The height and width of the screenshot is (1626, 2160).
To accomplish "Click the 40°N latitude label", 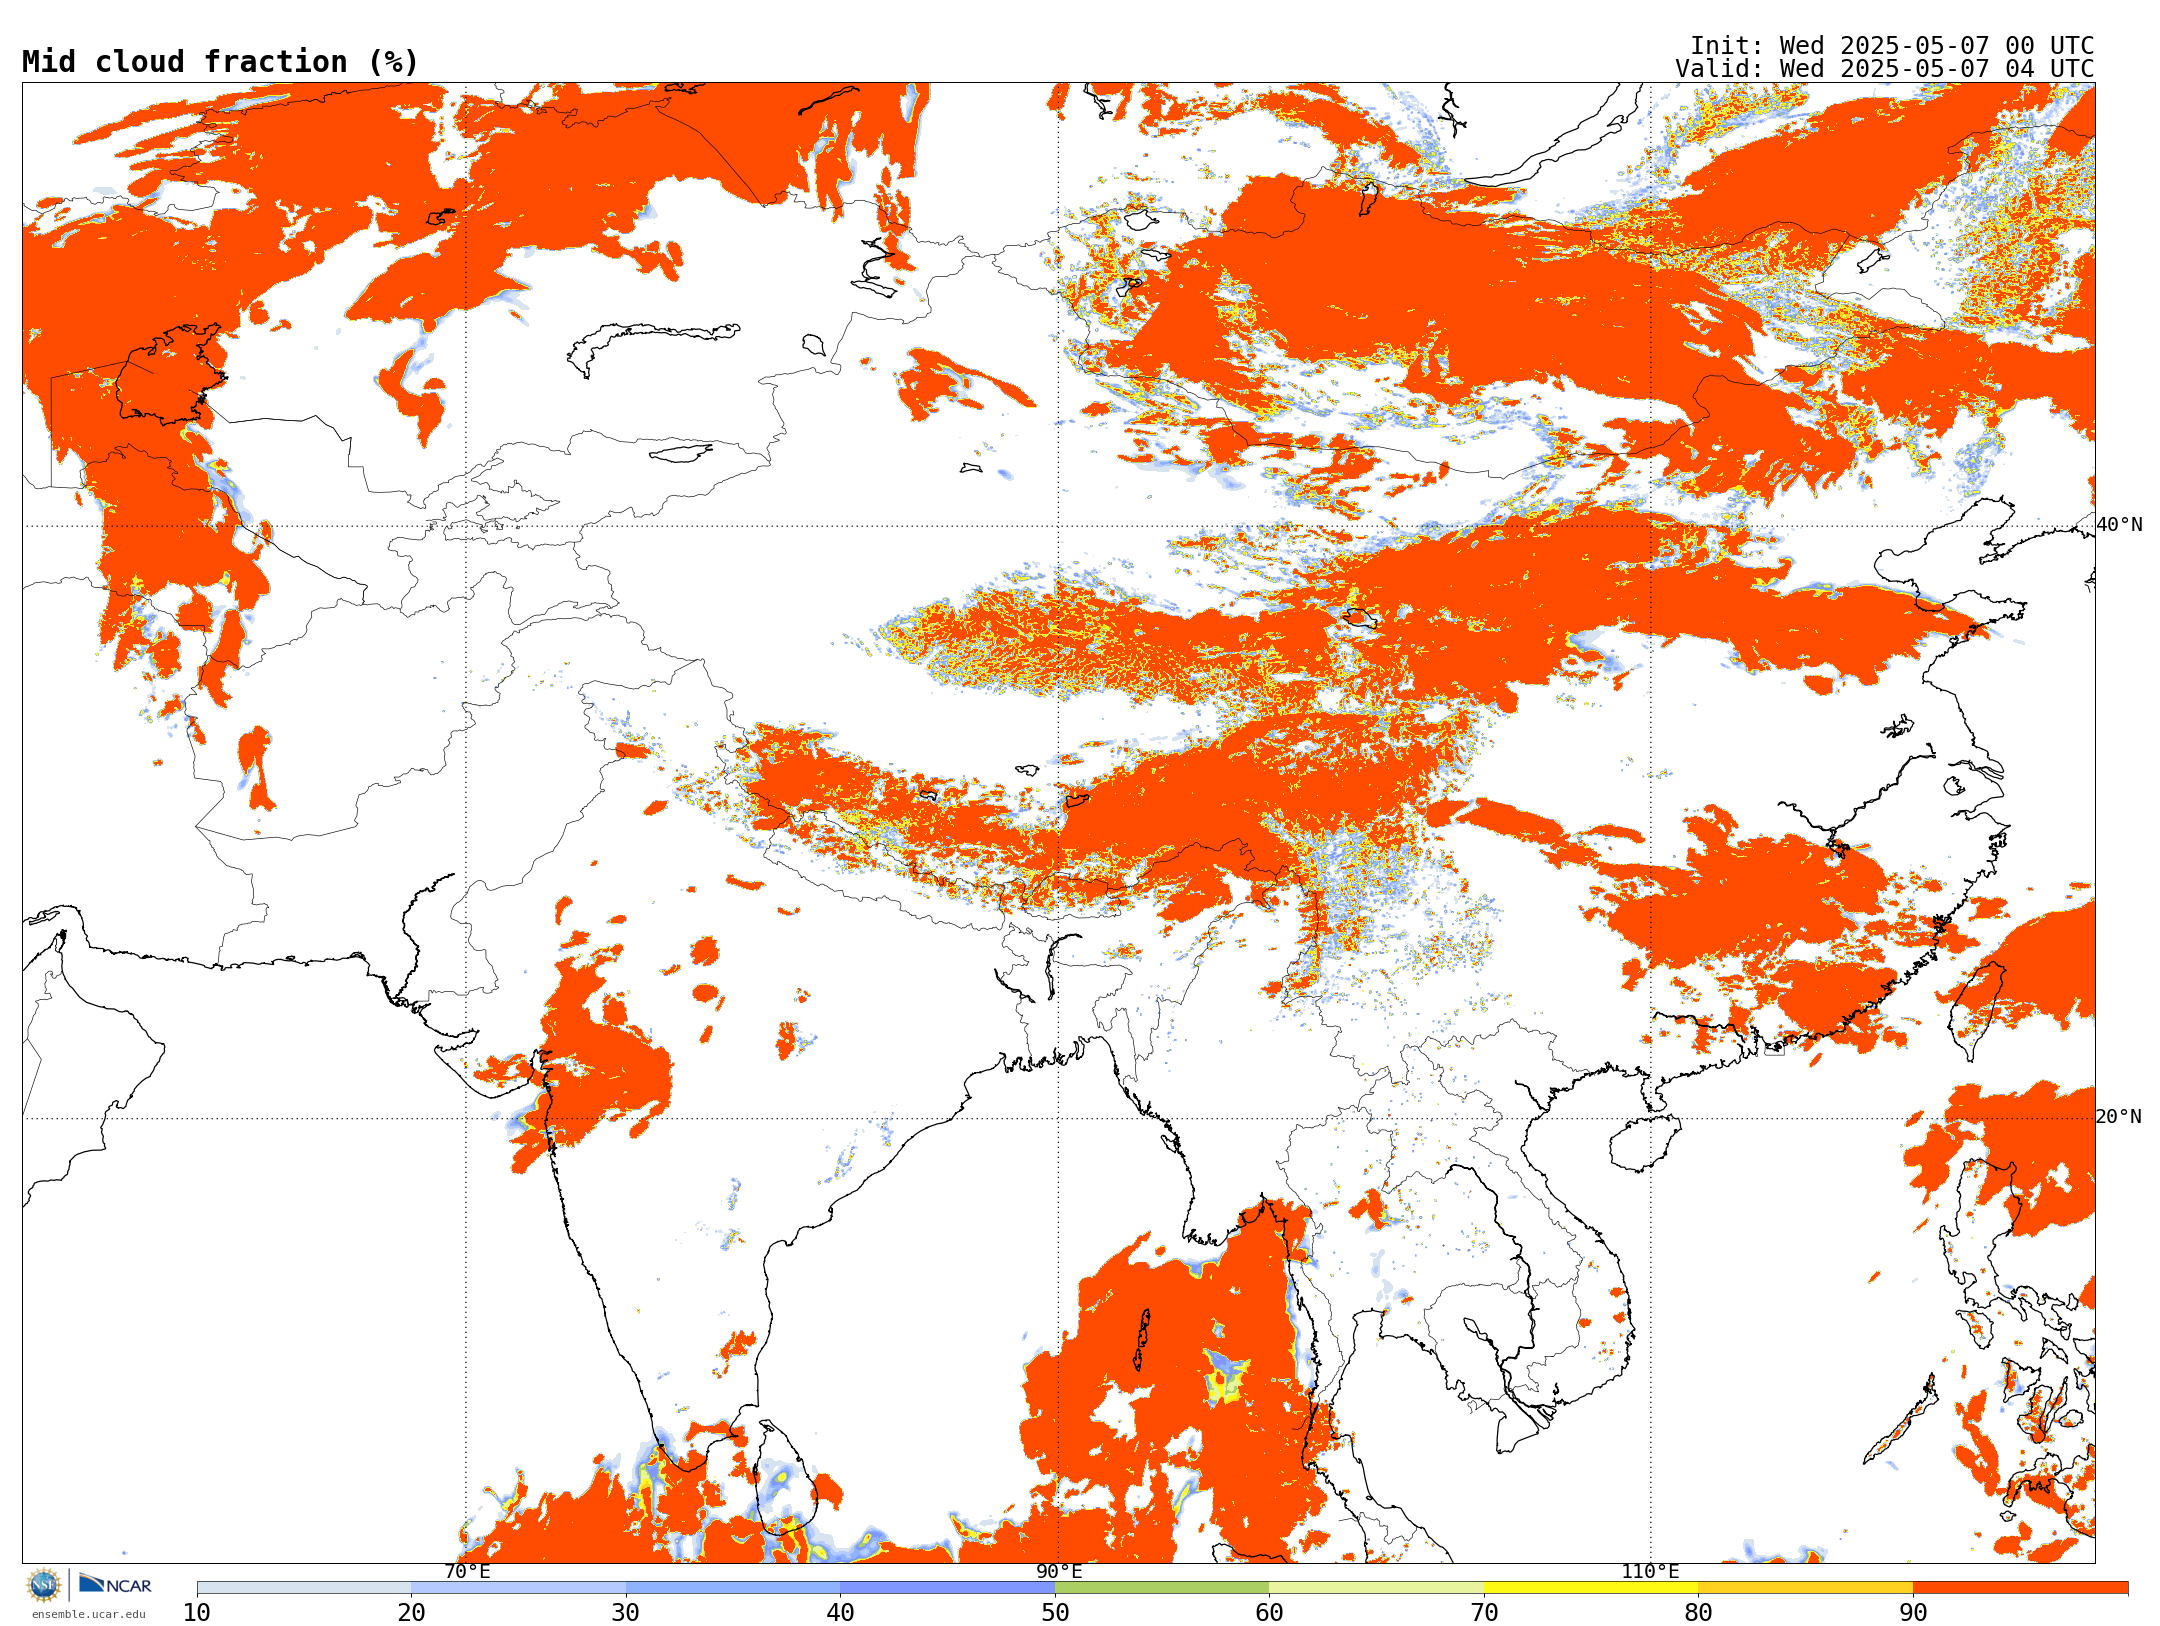I will pos(2119,524).
